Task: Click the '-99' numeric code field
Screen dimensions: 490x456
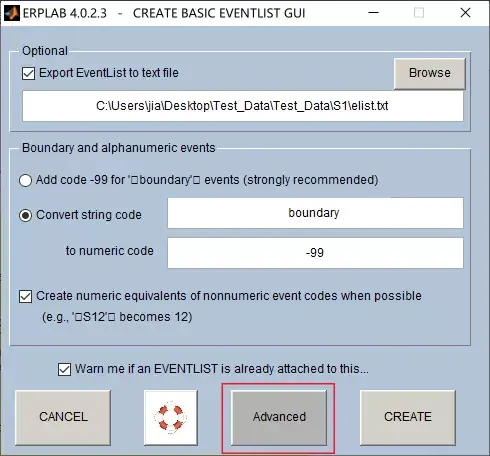Action: click(315, 253)
